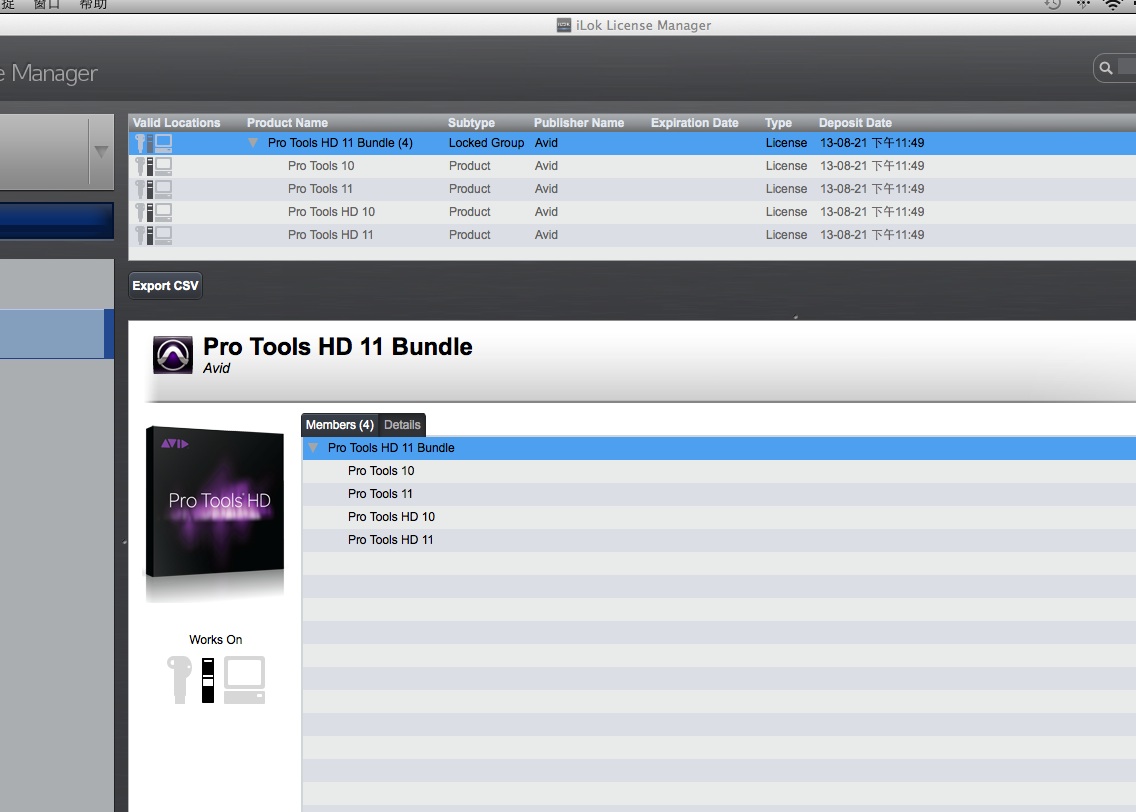Switch to the Details tab

[402, 425]
